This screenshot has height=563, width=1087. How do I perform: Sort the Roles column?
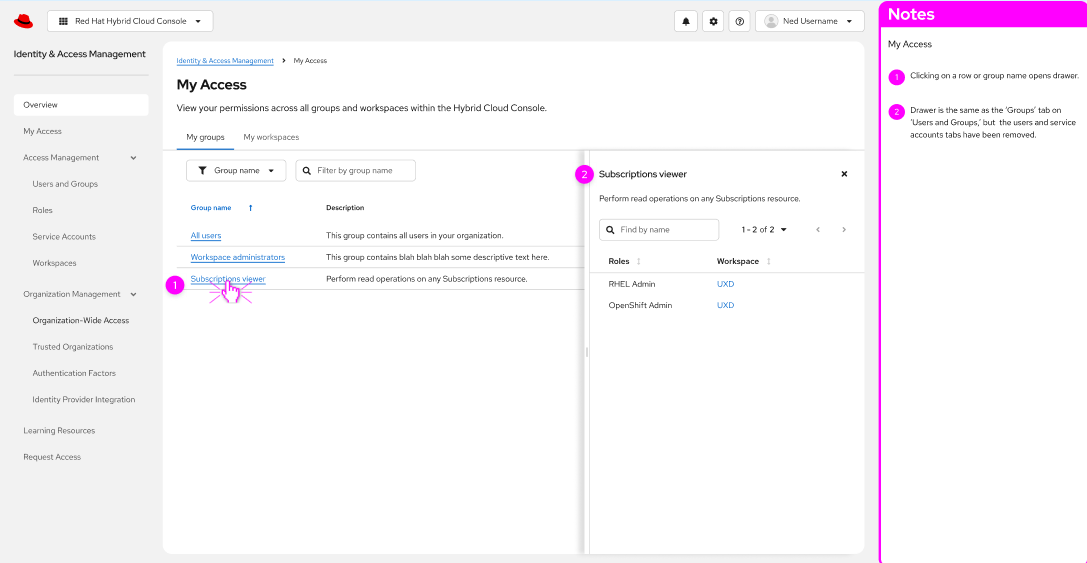(x=639, y=261)
